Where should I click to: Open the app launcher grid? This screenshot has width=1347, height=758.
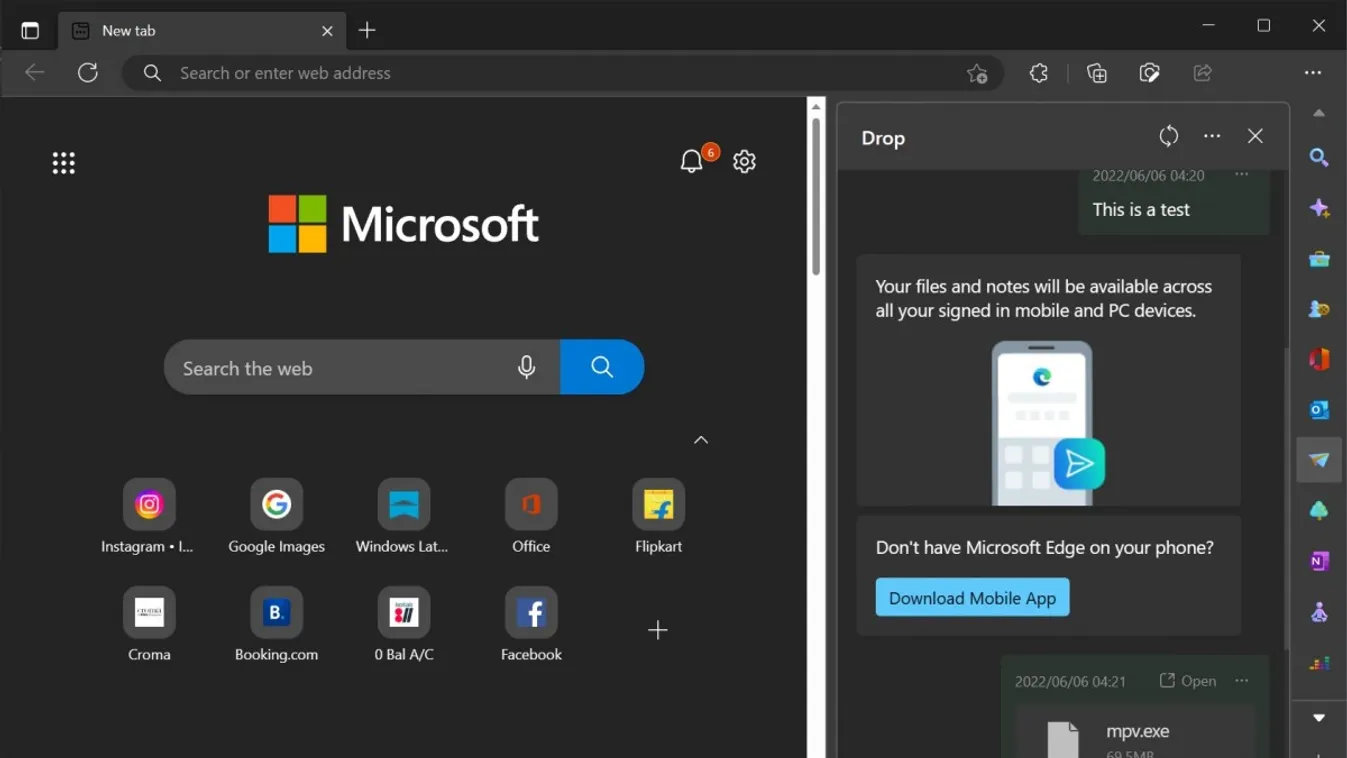click(64, 163)
